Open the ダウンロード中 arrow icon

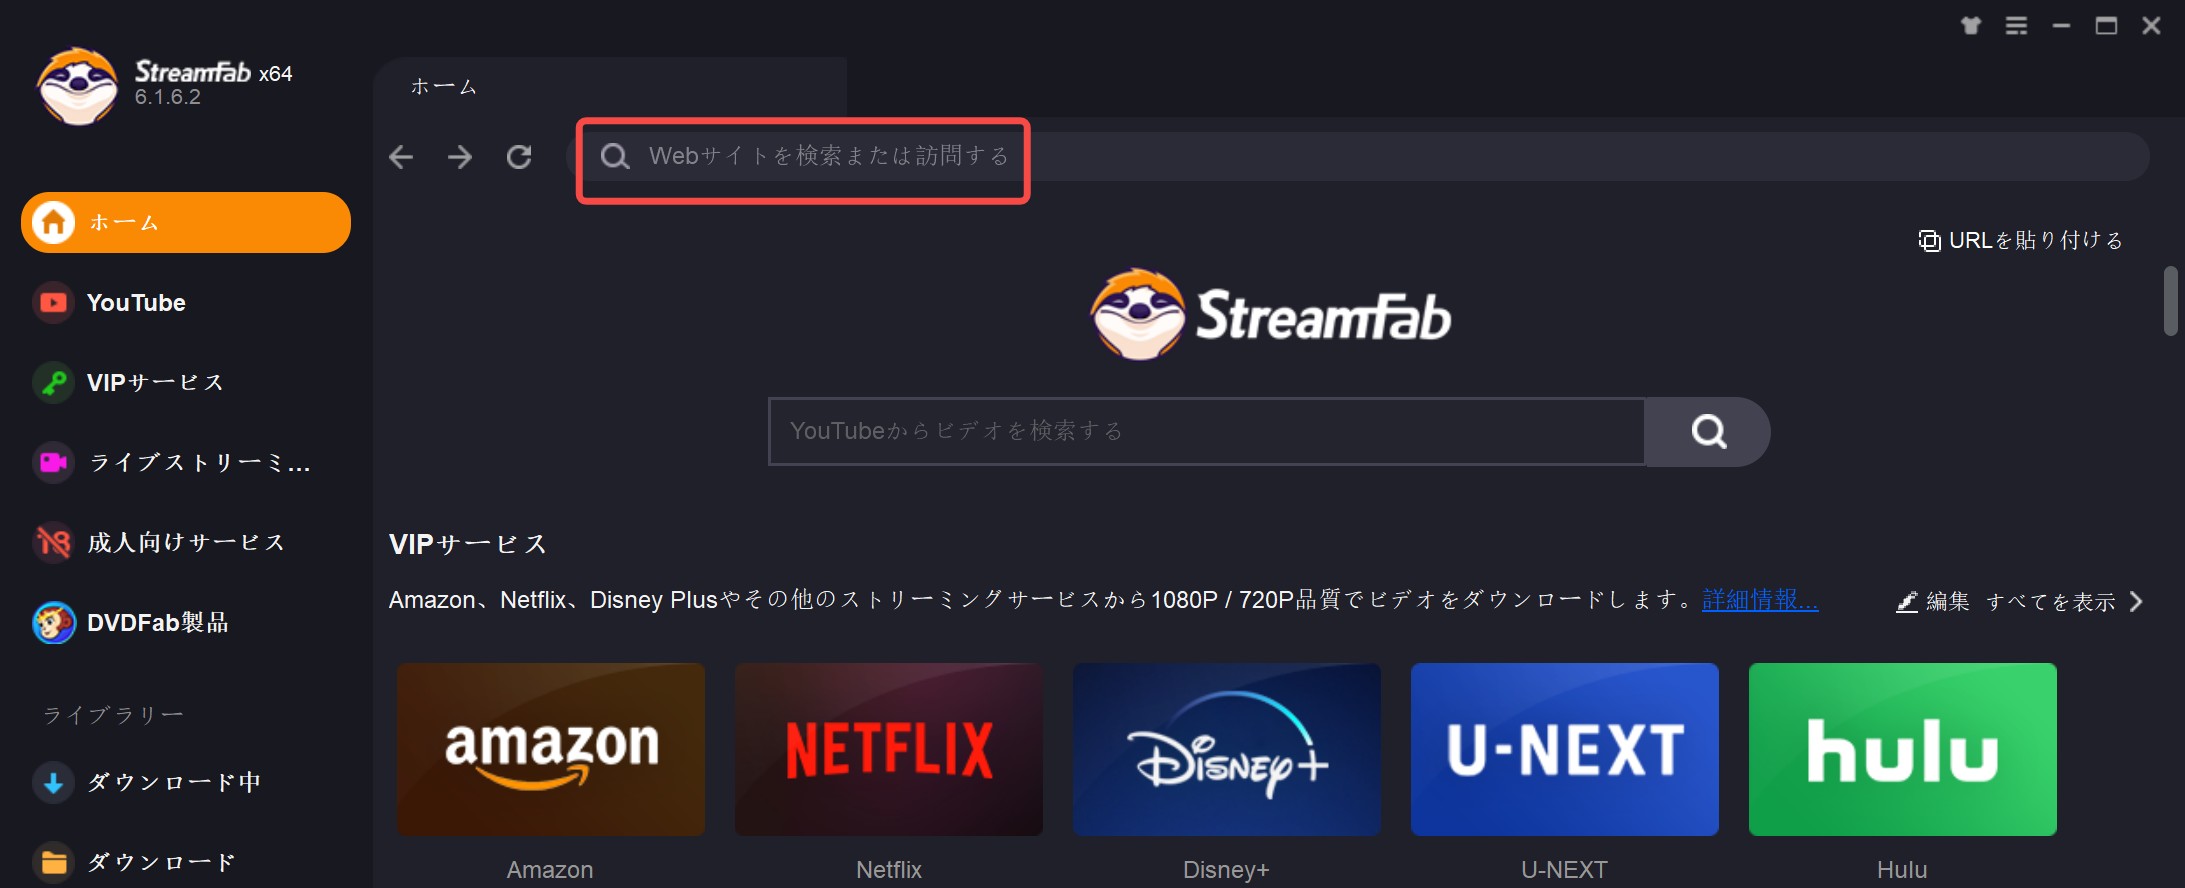54,782
